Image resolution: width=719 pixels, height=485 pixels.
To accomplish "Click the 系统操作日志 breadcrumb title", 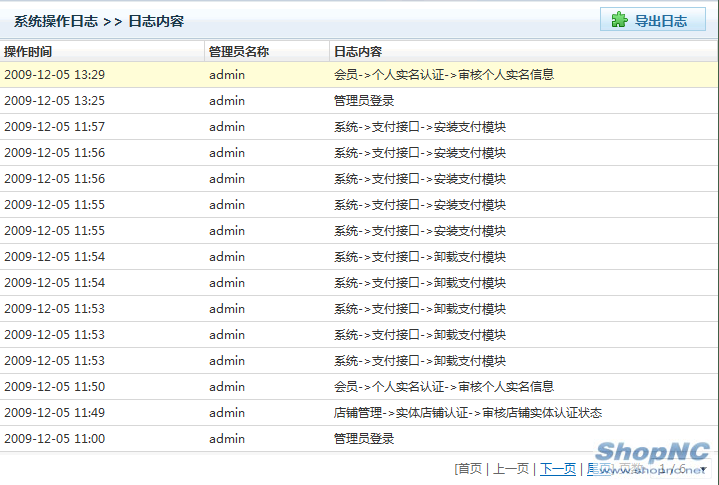I will click(56, 21).
